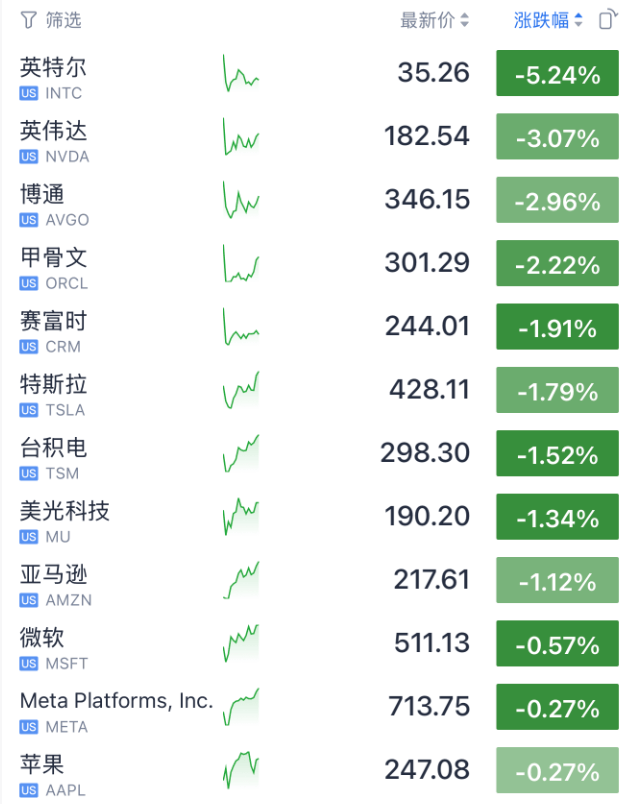Select the 亚马逊 AMZN stock name
Screen dimensions: 636x804
point(54,575)
